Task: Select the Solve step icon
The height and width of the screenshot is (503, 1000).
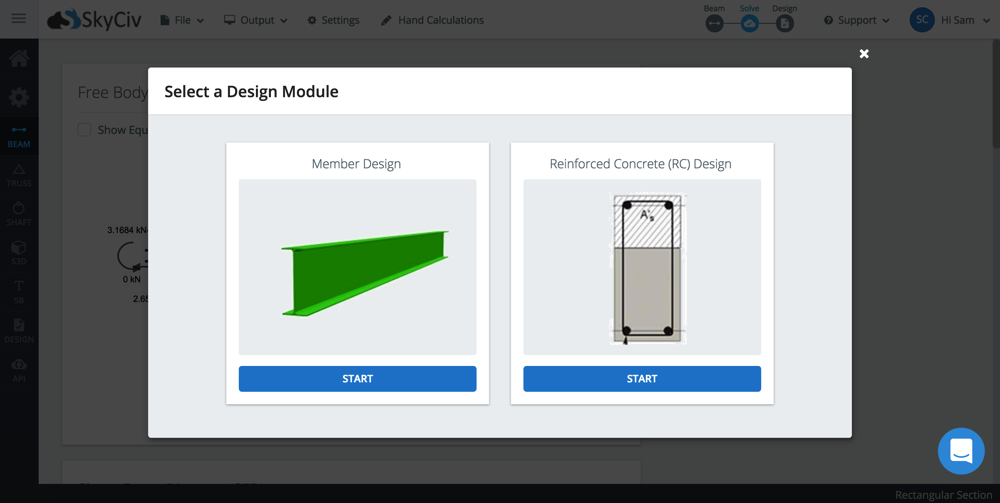Action: click(749, 23)
